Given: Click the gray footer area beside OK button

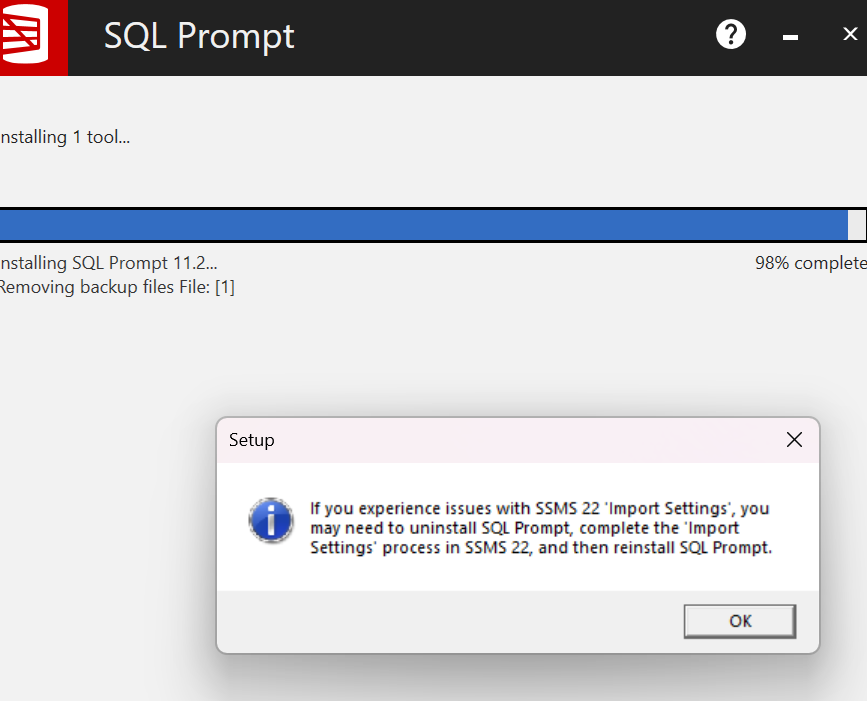Looking at the screenshot, I should 450,621.
